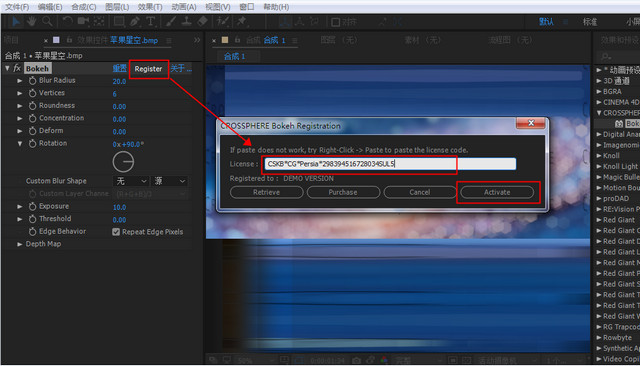Enable the 对齐 snapping checkbox

(x=335, y=22)
